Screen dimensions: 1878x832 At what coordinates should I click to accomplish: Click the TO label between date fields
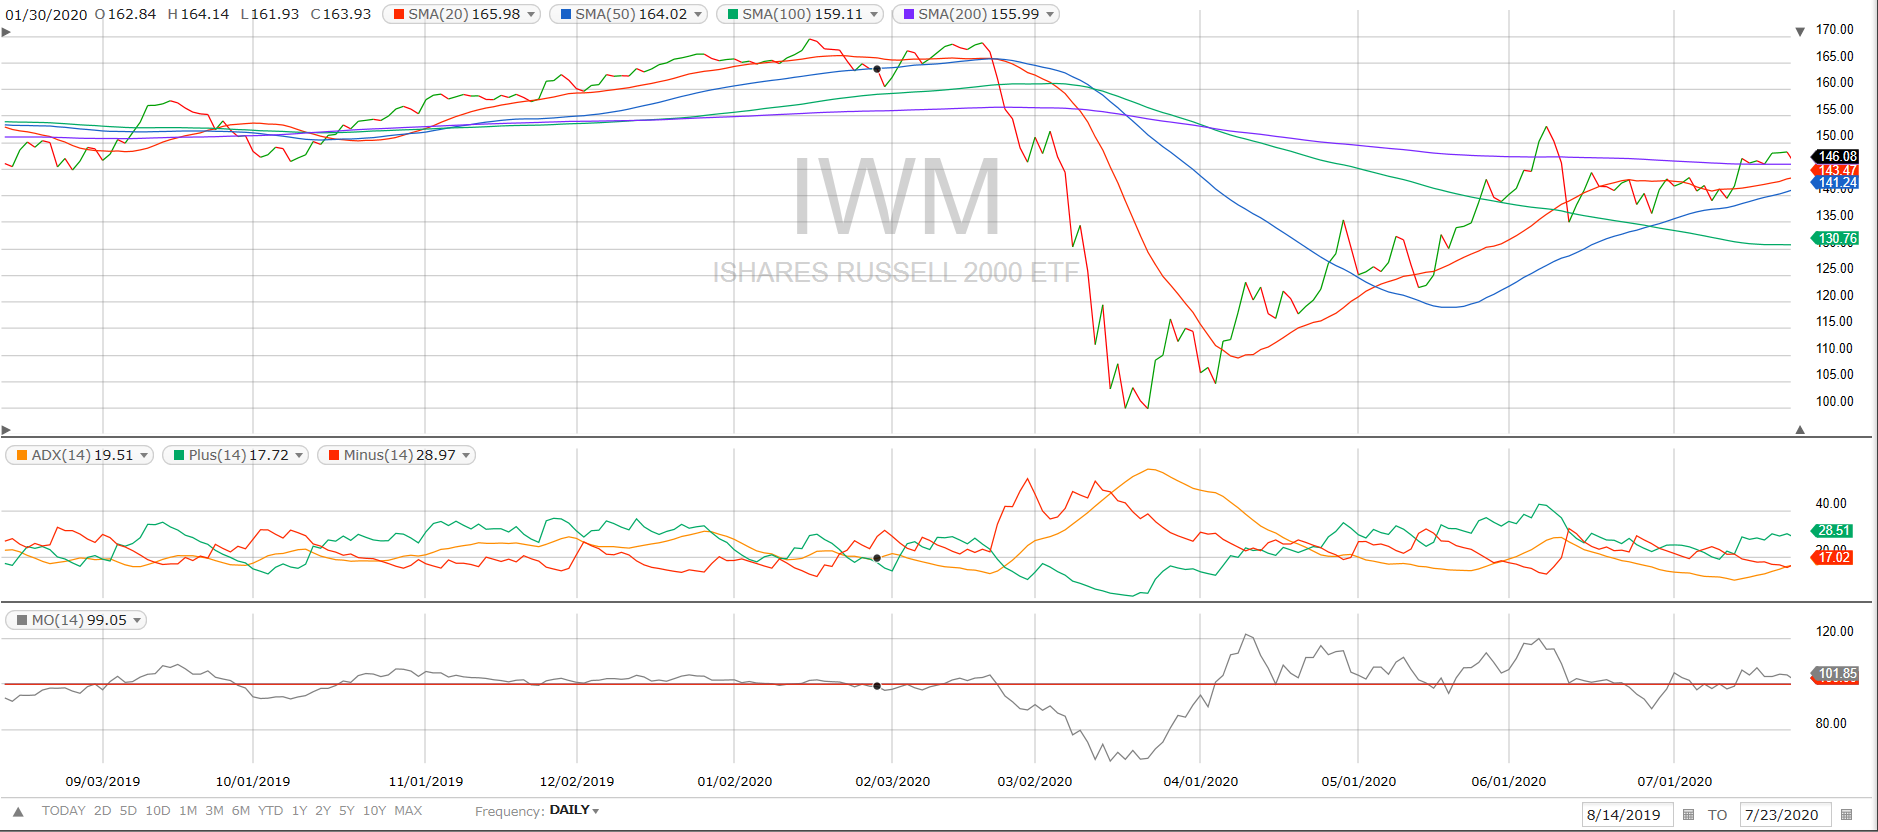(1717, 815)
